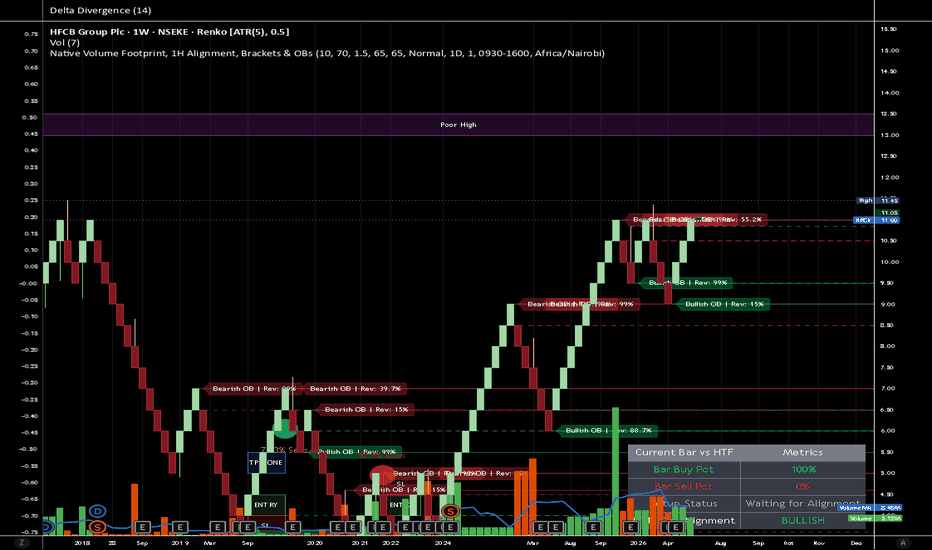Click the 100% value in the metrics table

click(803, 470)
